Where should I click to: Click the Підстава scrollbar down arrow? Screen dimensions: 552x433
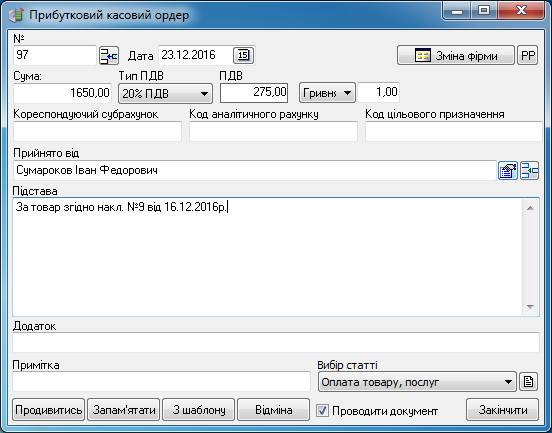[x=530, y=307]
